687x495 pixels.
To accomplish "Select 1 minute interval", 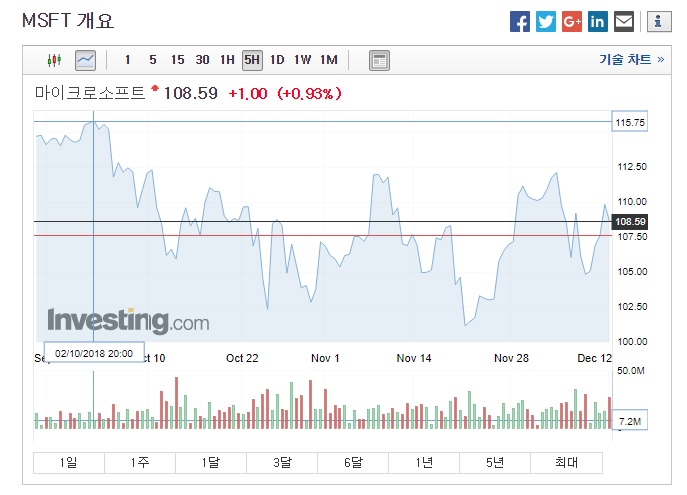I will tap(127, 60).
